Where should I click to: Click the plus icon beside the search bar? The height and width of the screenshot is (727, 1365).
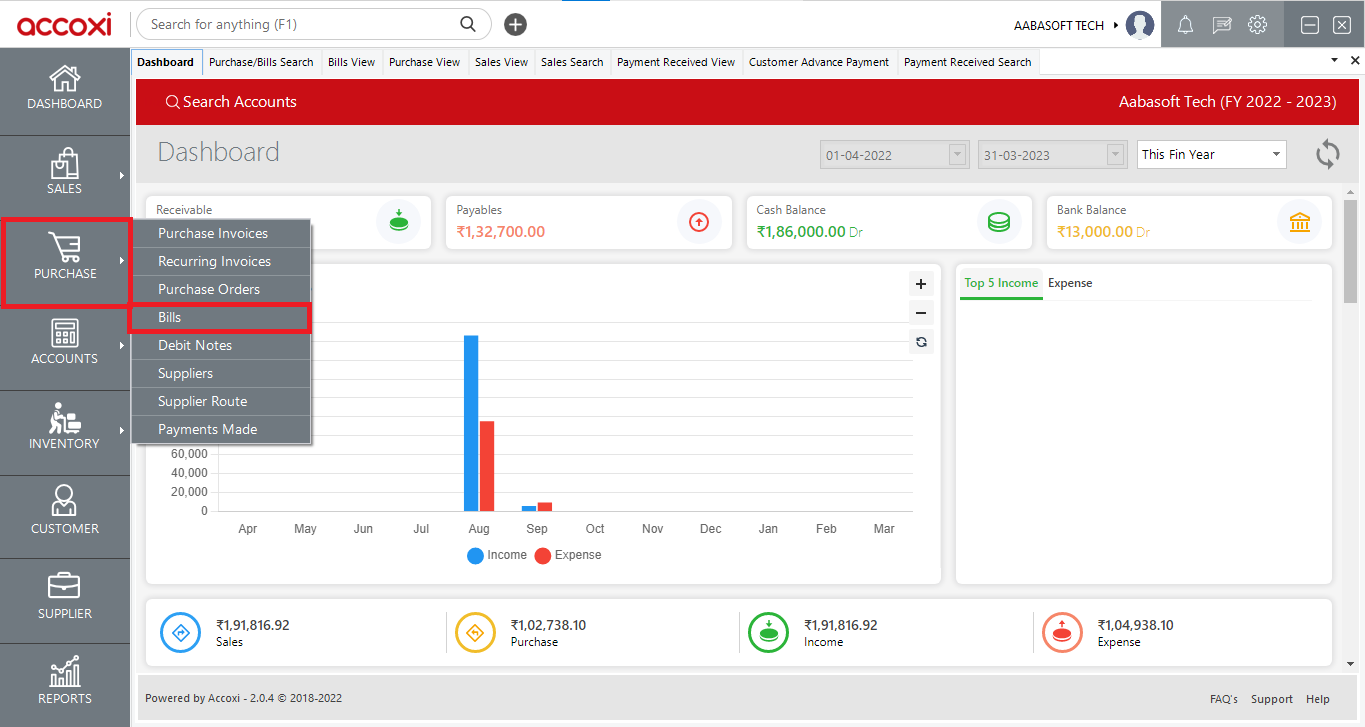tap(515, 24)
